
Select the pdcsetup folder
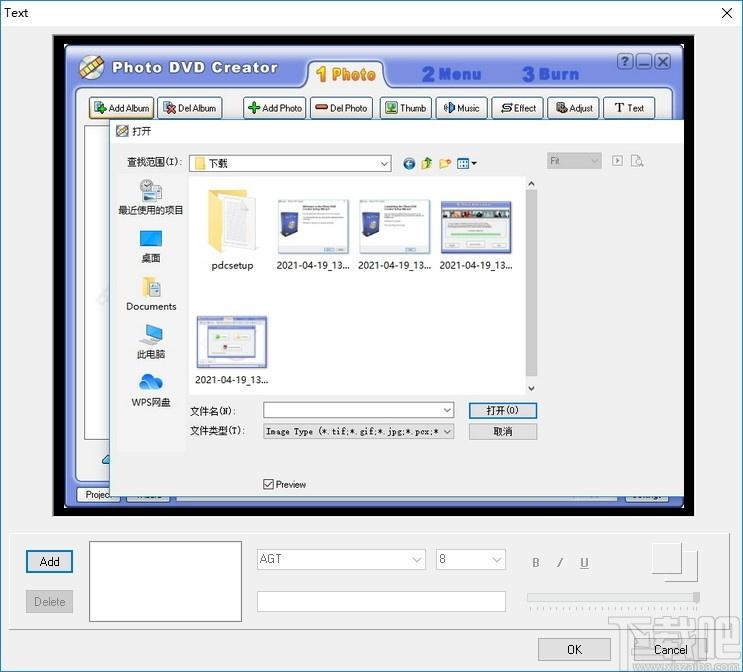pos(232,229)
